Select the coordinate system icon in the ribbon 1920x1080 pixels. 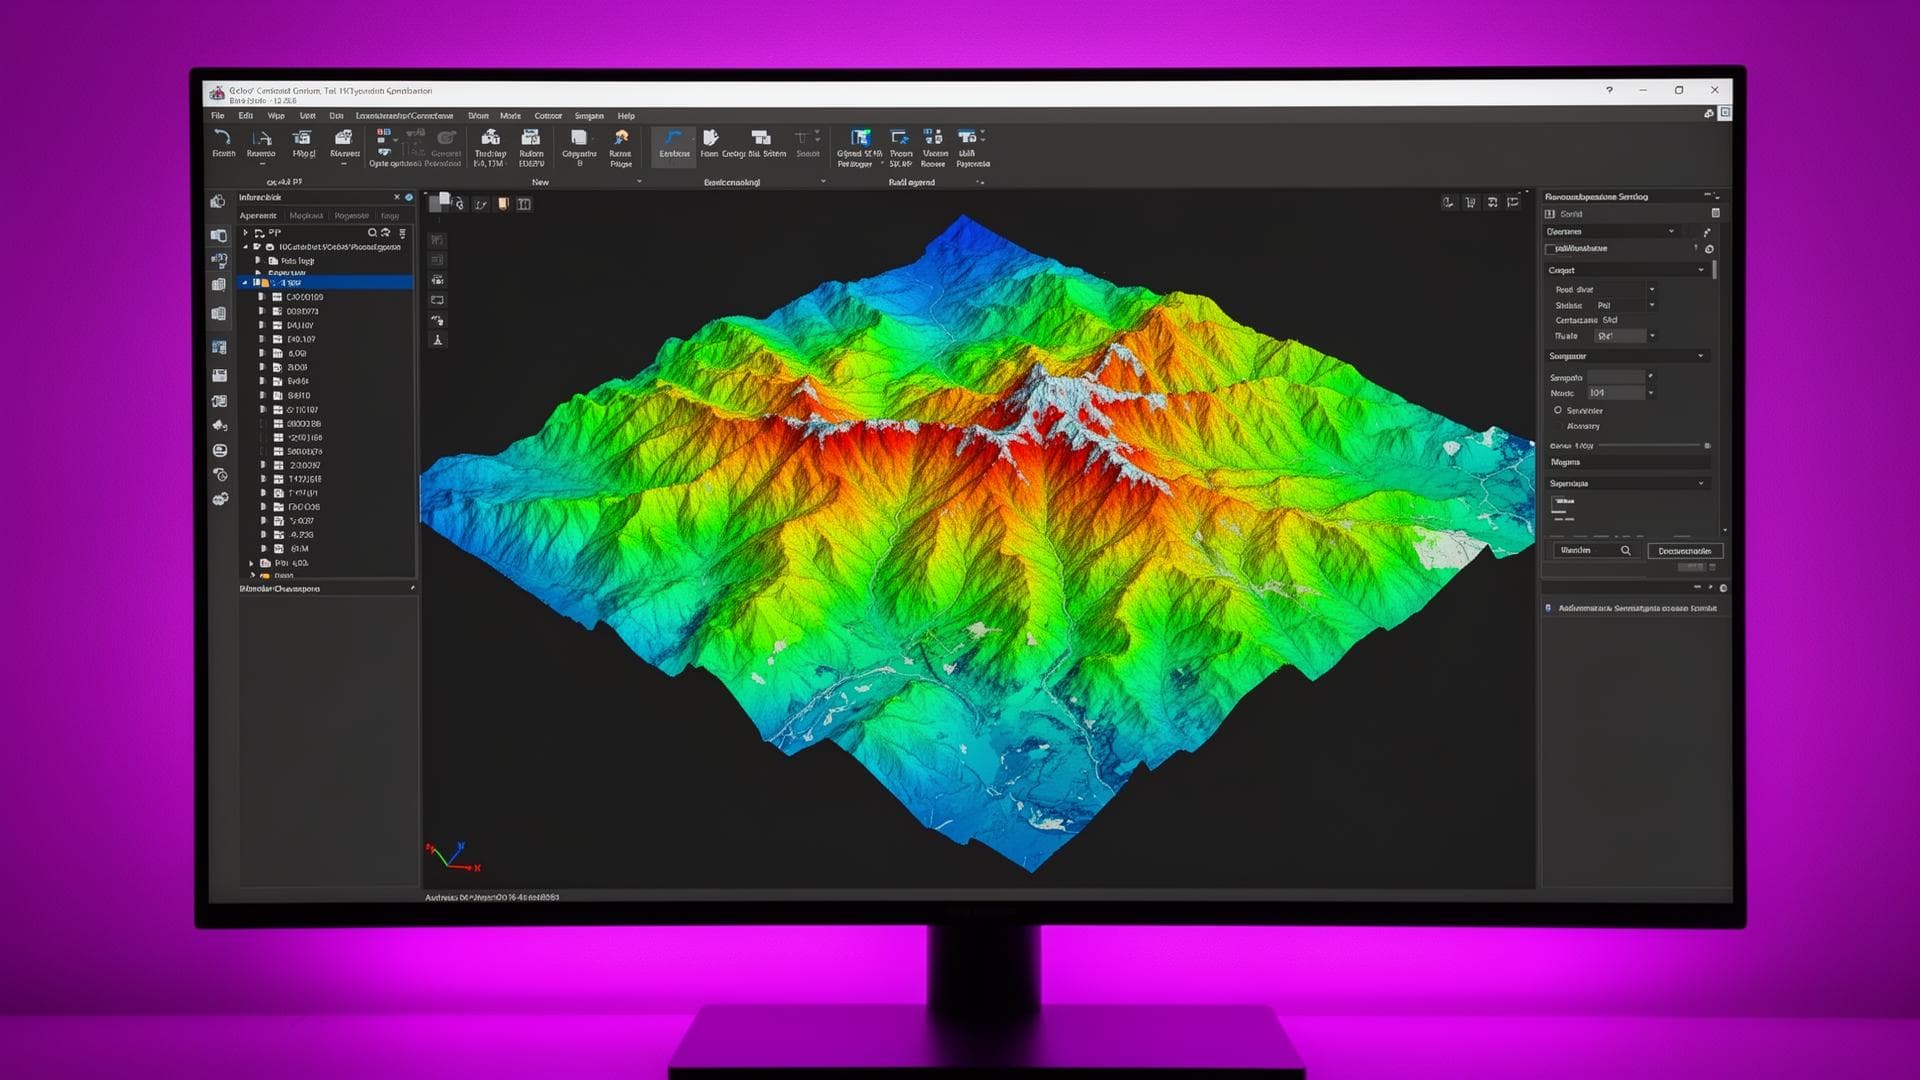tap(763, 142)
